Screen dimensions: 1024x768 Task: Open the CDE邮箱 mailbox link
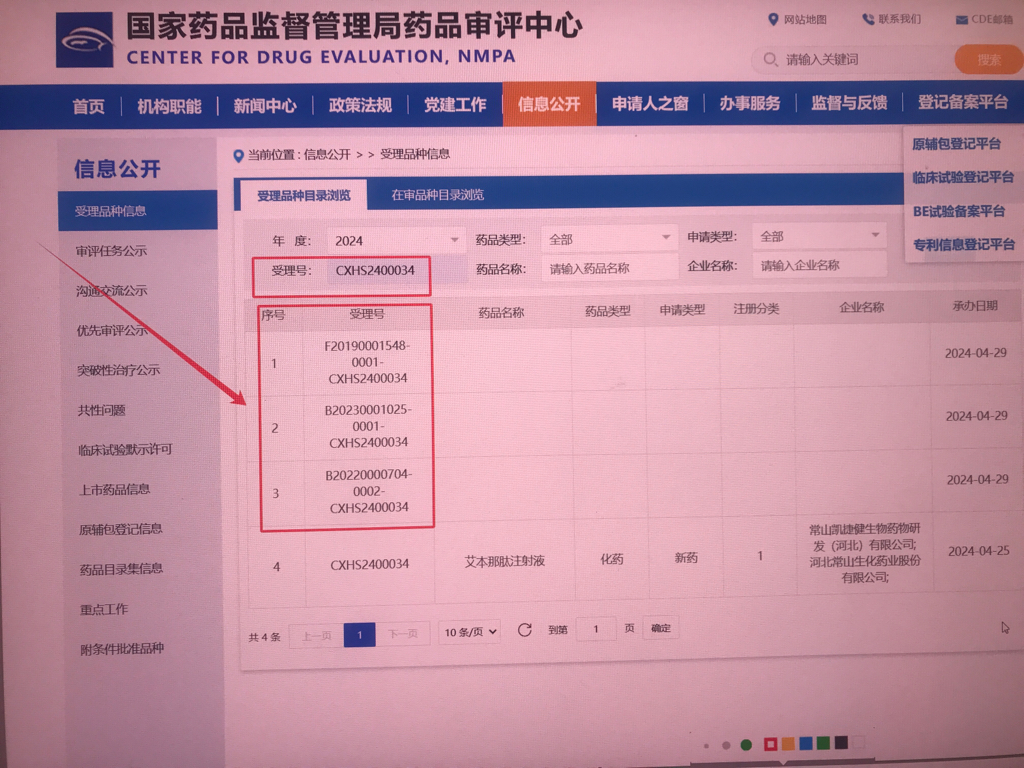pyautogui.click(x=985, y=19)
